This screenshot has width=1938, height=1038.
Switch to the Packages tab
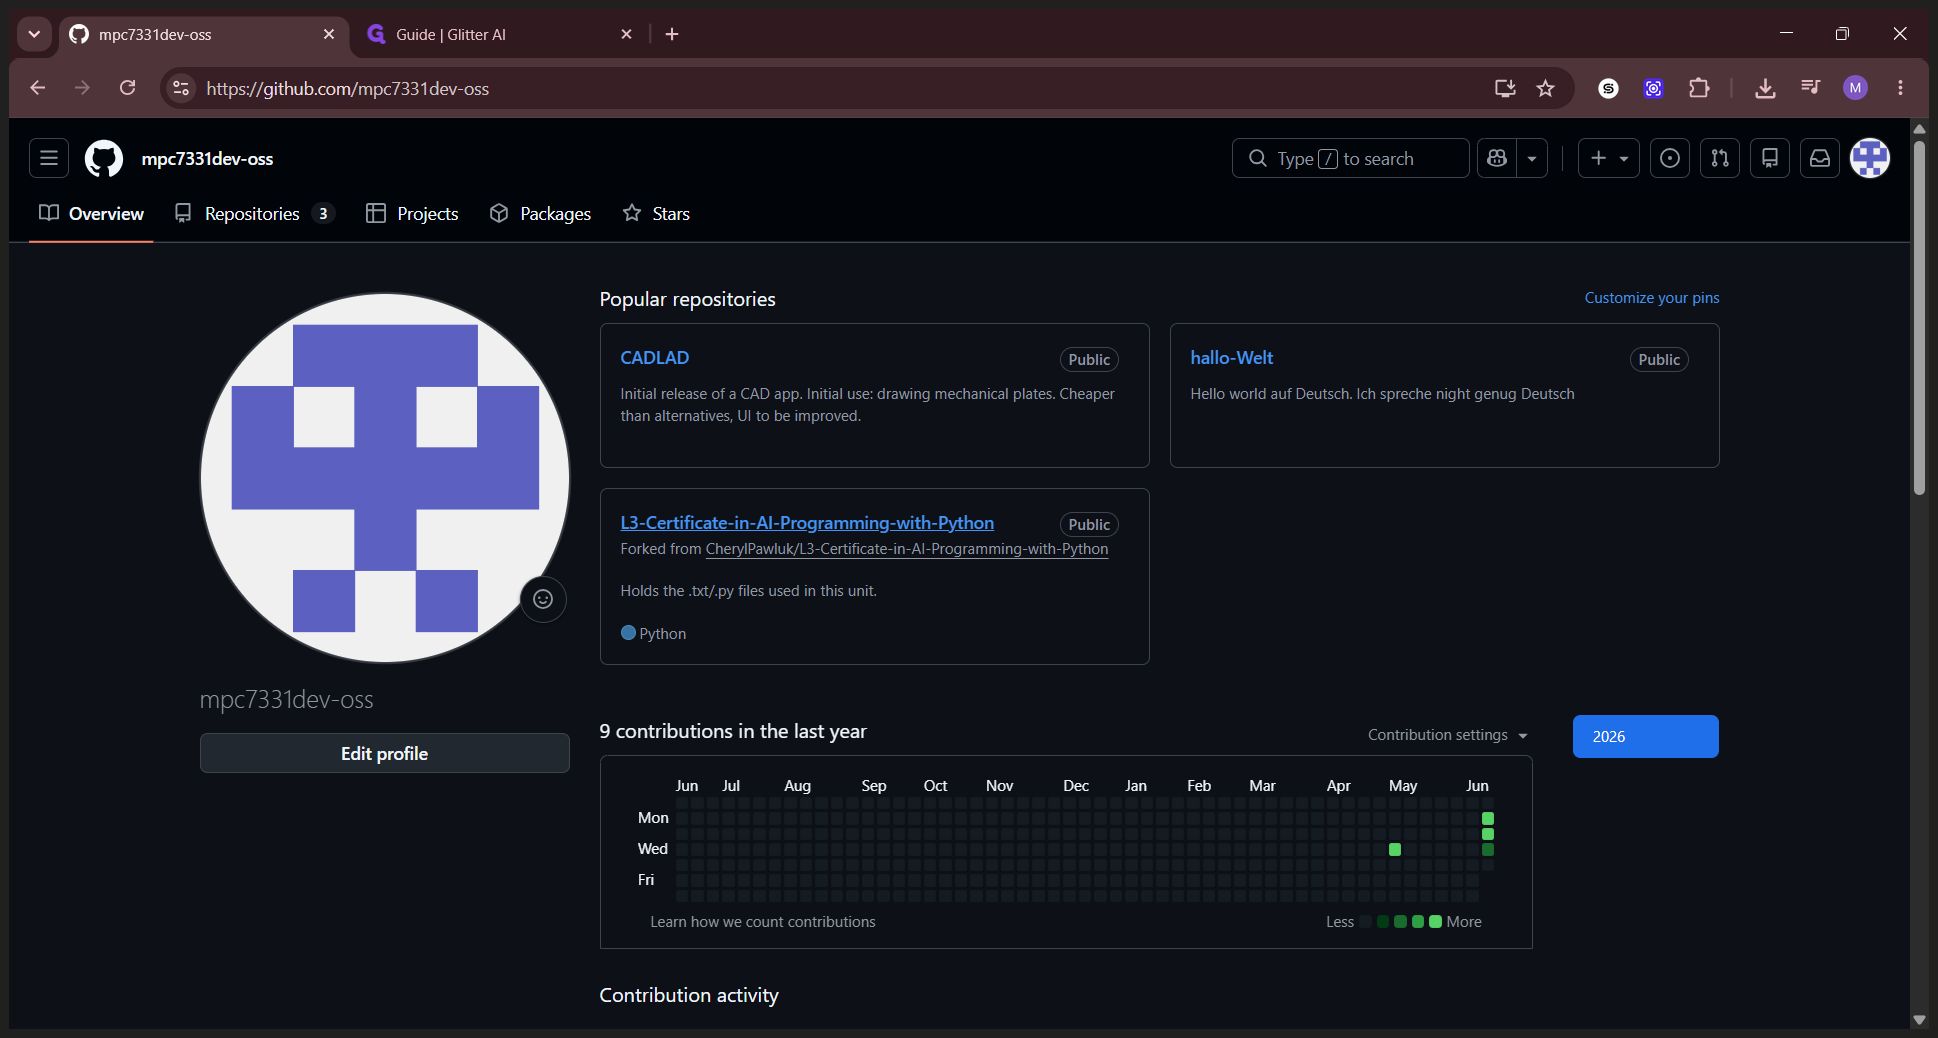[x=540, y=213]
